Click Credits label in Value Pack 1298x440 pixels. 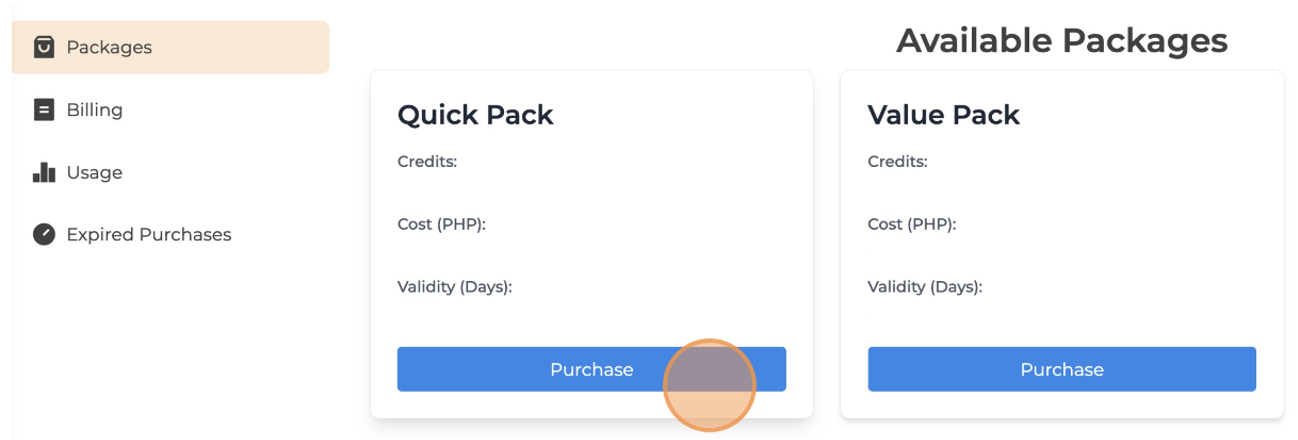pyautogui.click(x=897, y=161)
